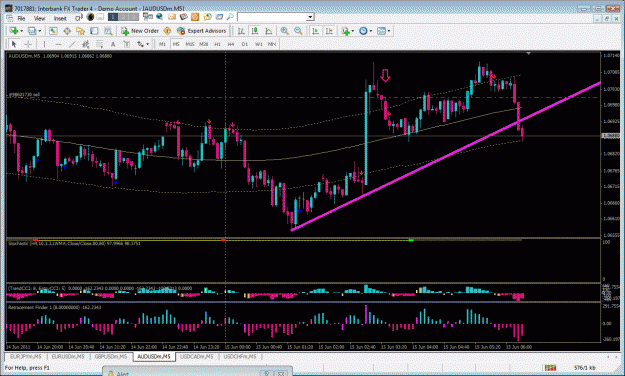Click the Indicators list icon
Screen dimensions: 625x376
[x=345, y=31]
